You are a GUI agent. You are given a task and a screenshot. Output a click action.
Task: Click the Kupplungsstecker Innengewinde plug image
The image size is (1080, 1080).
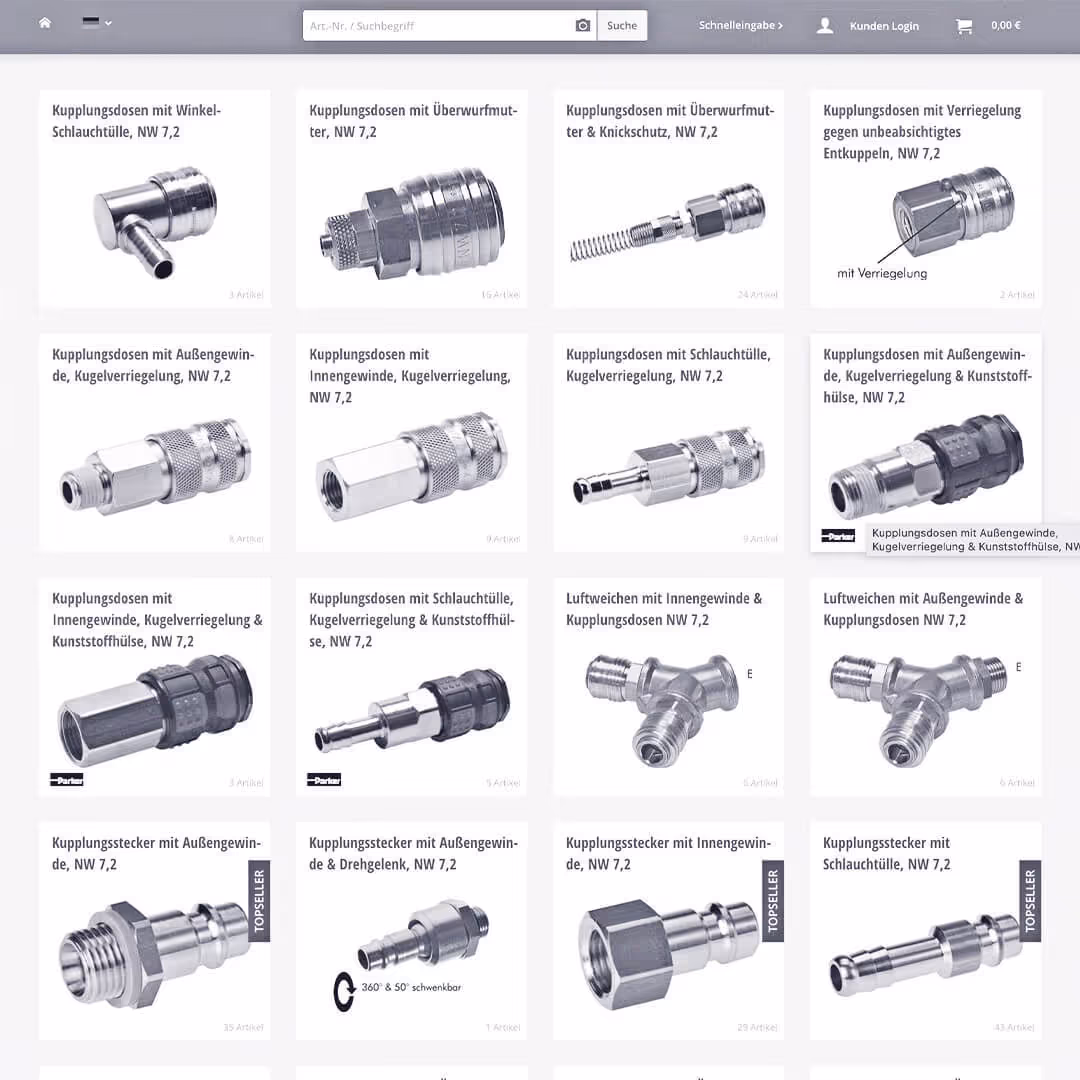[x=668, y=954]
